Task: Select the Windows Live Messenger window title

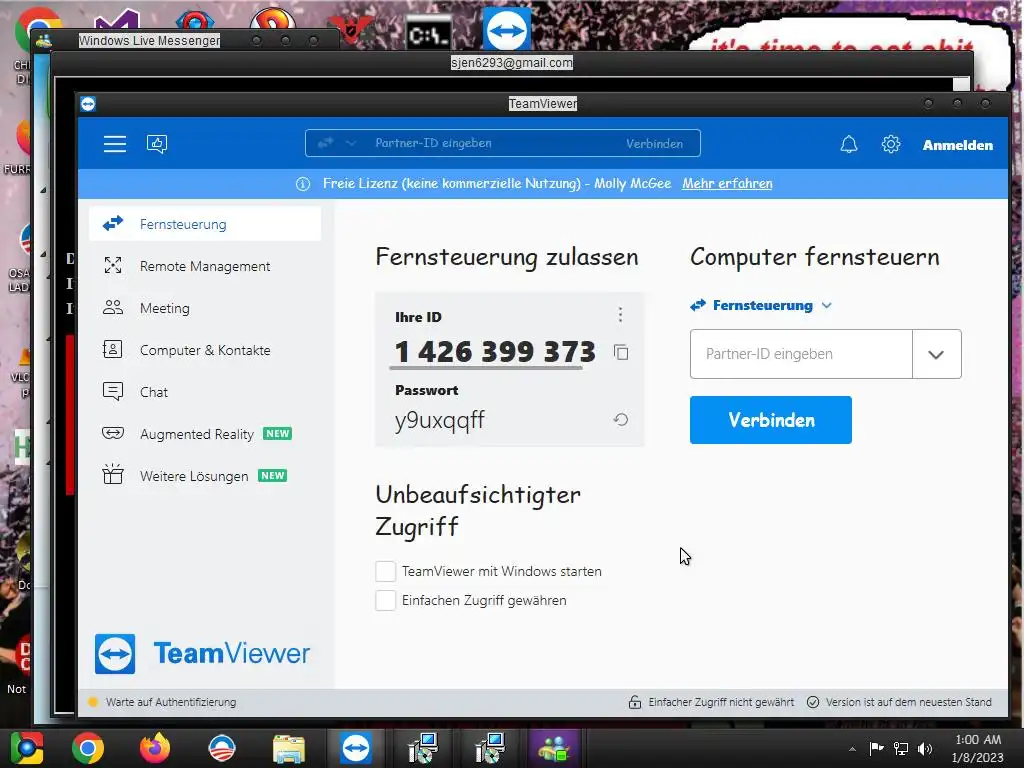Action: (150, 40)
